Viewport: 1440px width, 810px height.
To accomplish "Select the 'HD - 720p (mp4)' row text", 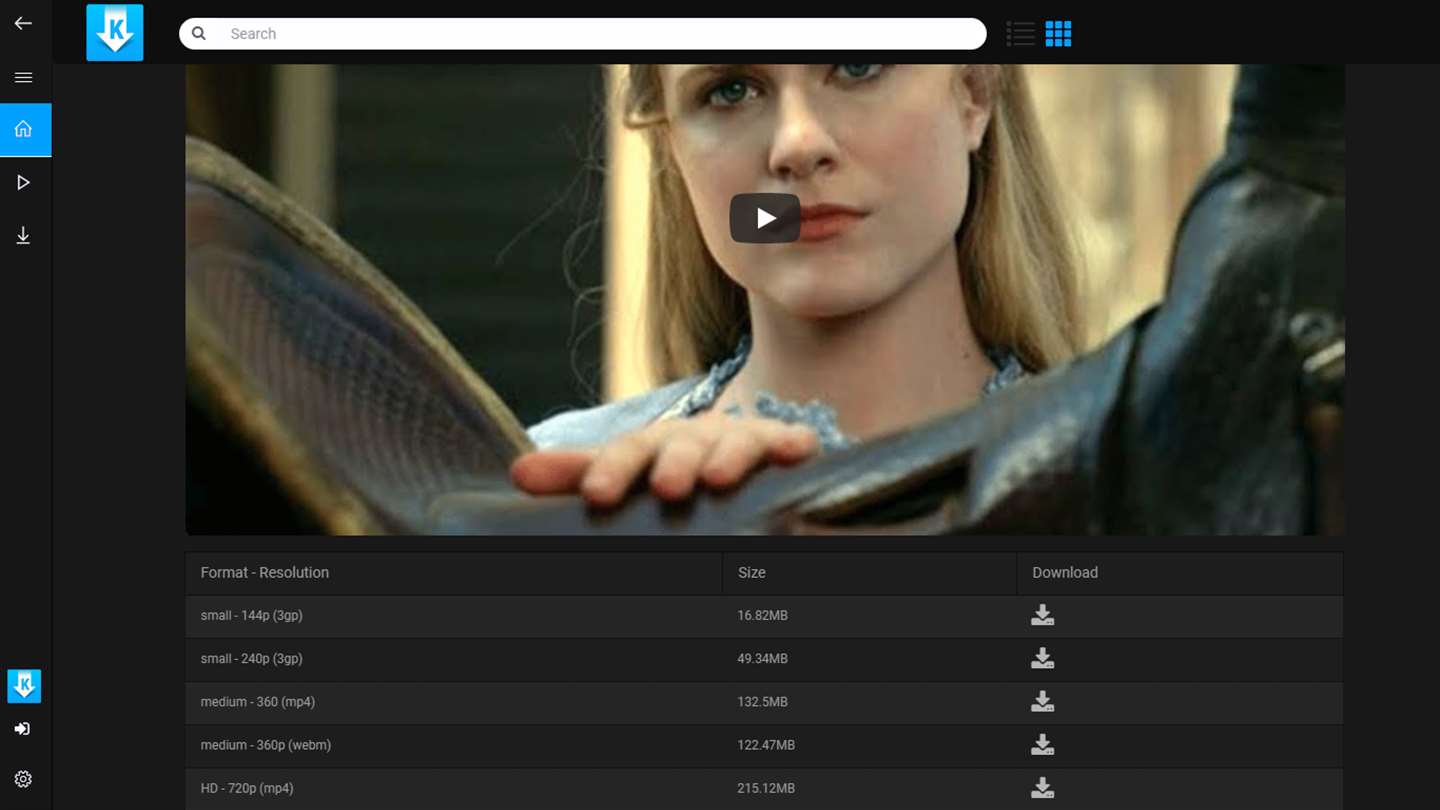I will (x=247, y=788).
